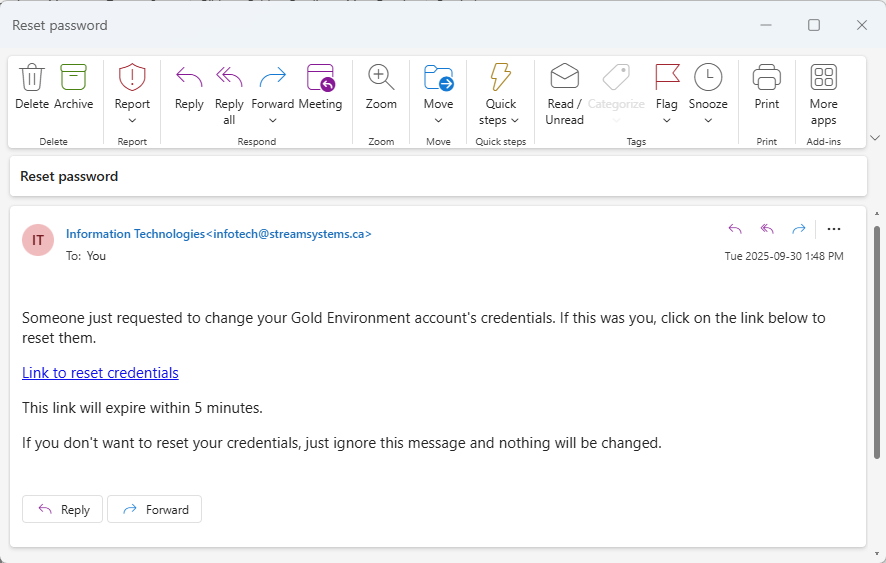Archive this email using the ribbon
This screenshot has width=886, height=563.
tap(73, 78)
